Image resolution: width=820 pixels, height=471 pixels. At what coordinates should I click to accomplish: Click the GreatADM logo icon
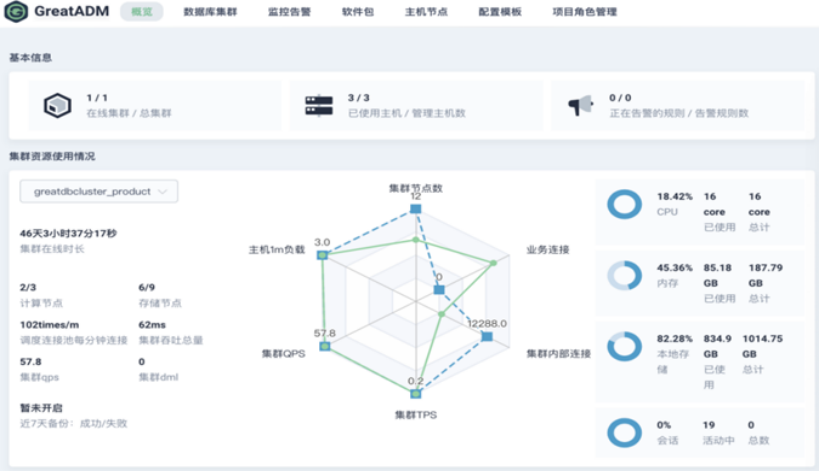pyautogui.click(x=16, y=12)
